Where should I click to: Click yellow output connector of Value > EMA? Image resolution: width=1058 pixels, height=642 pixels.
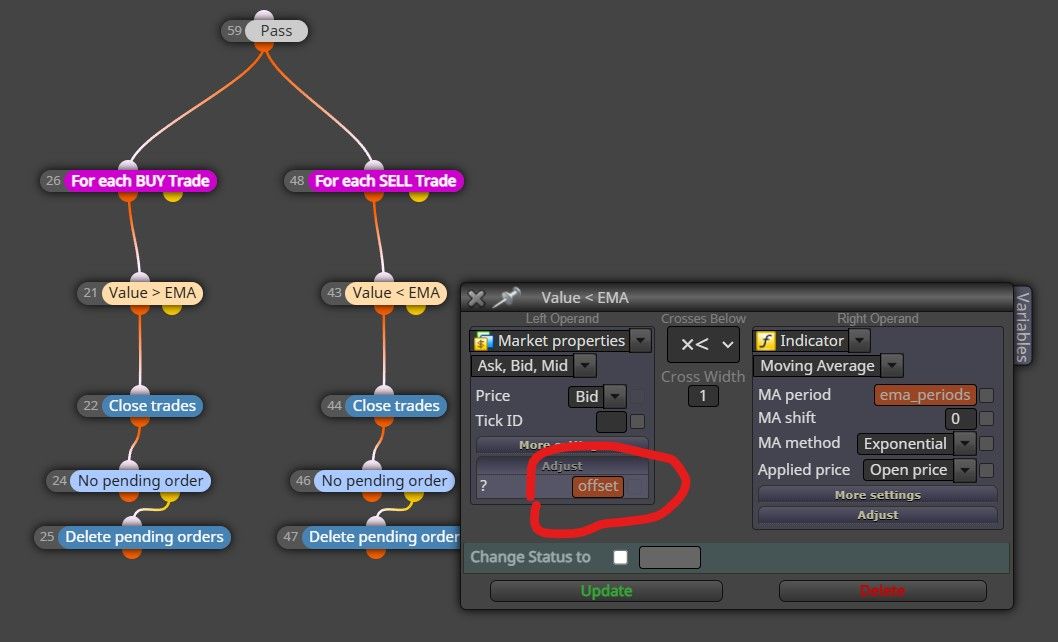[x=171, y=309]
